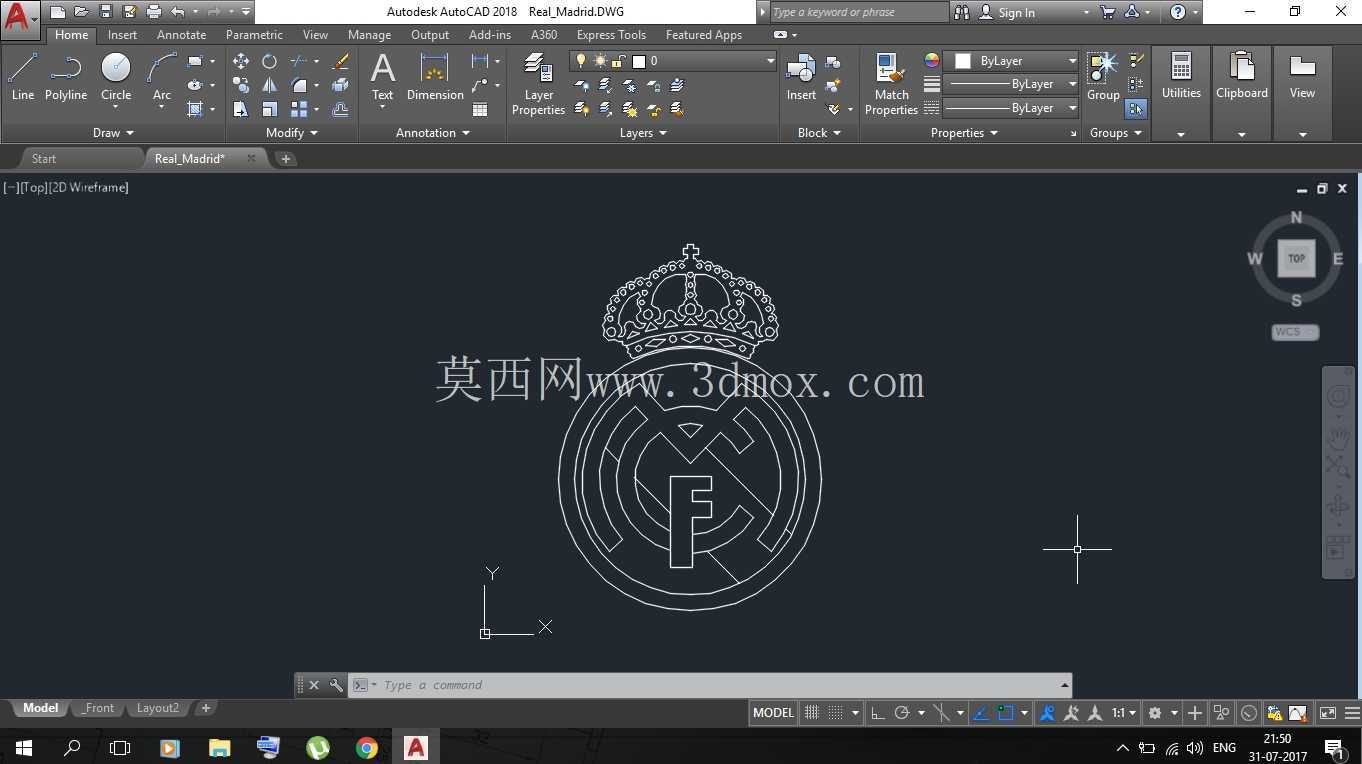Image resolution: width=1362 pixels, height=764 pixels.
Task: Open the layer 0 selection dropdown
Action: 770,61
